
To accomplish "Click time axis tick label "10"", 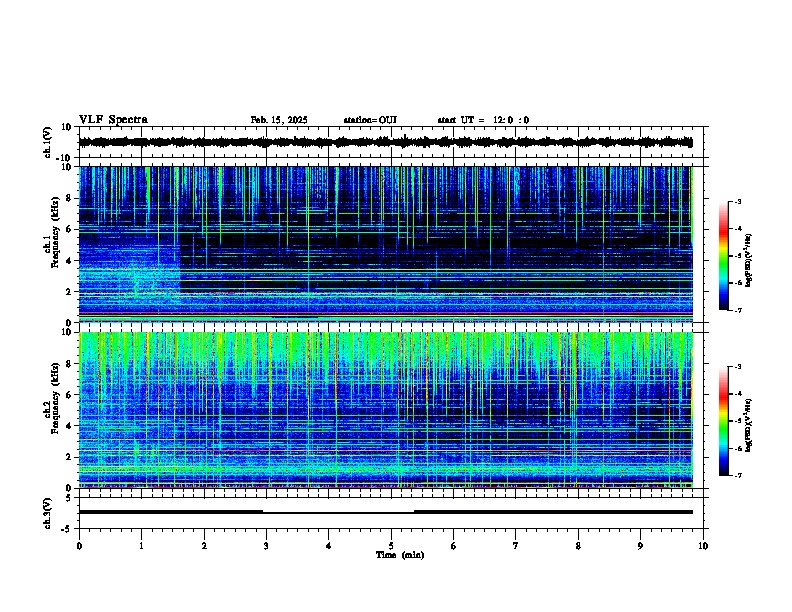I will pyautogui.click(x=703, y=546).
